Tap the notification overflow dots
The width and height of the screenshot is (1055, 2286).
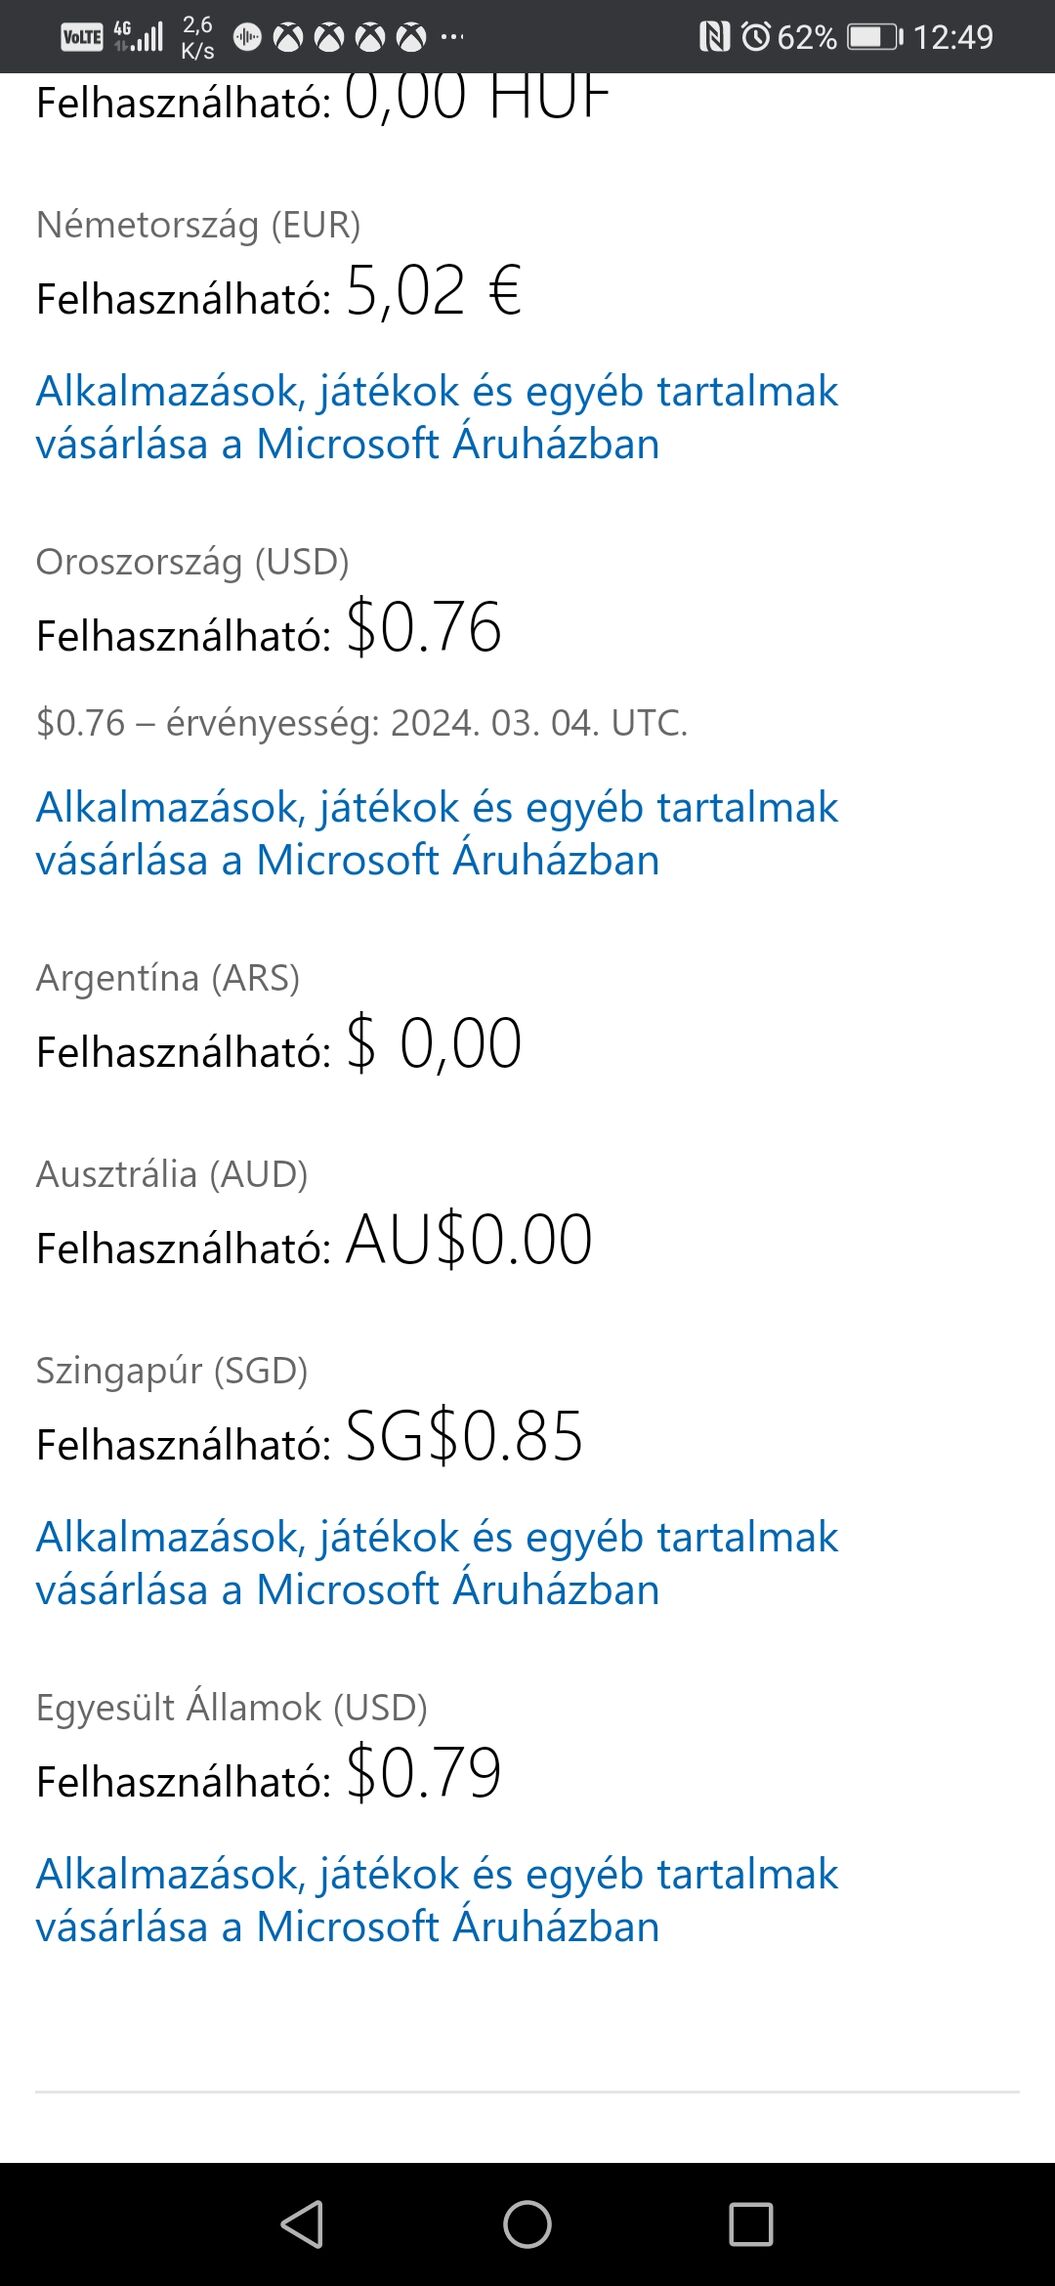(452, 37)
